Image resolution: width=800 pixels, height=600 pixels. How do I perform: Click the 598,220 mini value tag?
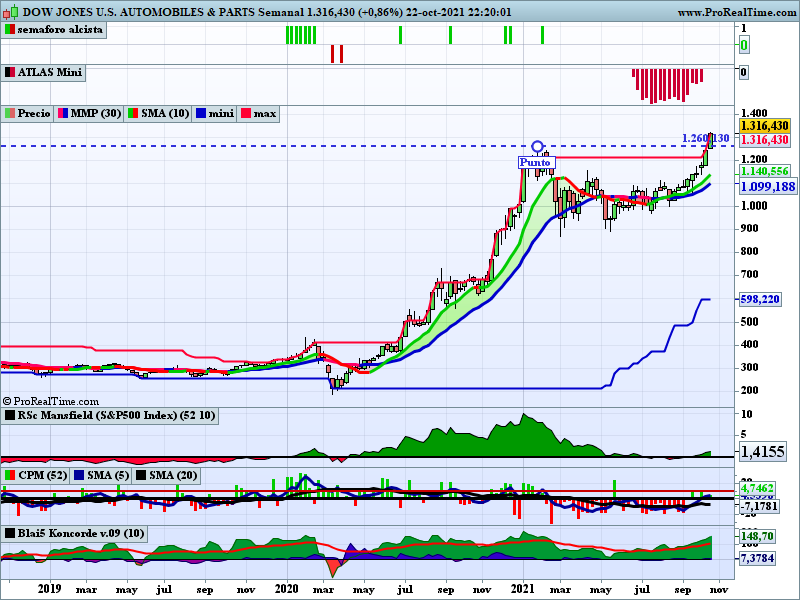point(760,299)
